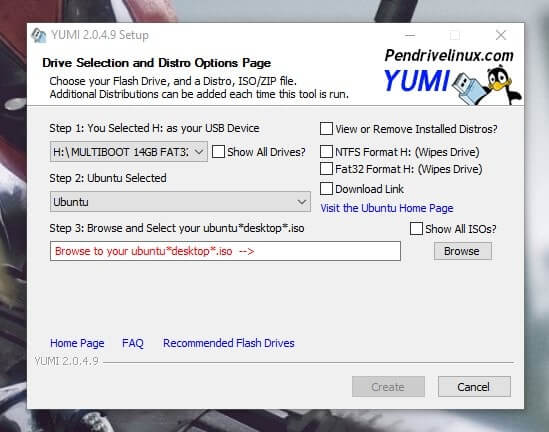Image resolution: width=549 pixels, height=432 pixels.
Task: Enable Show All Drives checkbox
Action: (218, 152)
